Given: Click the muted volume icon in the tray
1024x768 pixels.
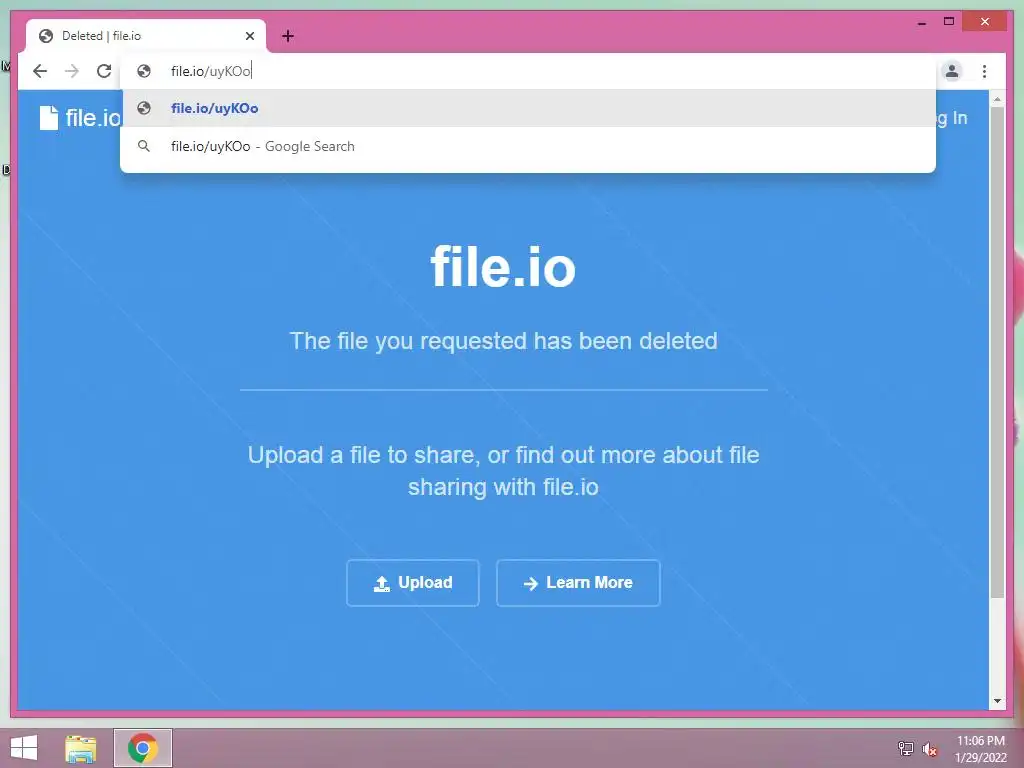Looking at the screenshot, I should [930, 749].
